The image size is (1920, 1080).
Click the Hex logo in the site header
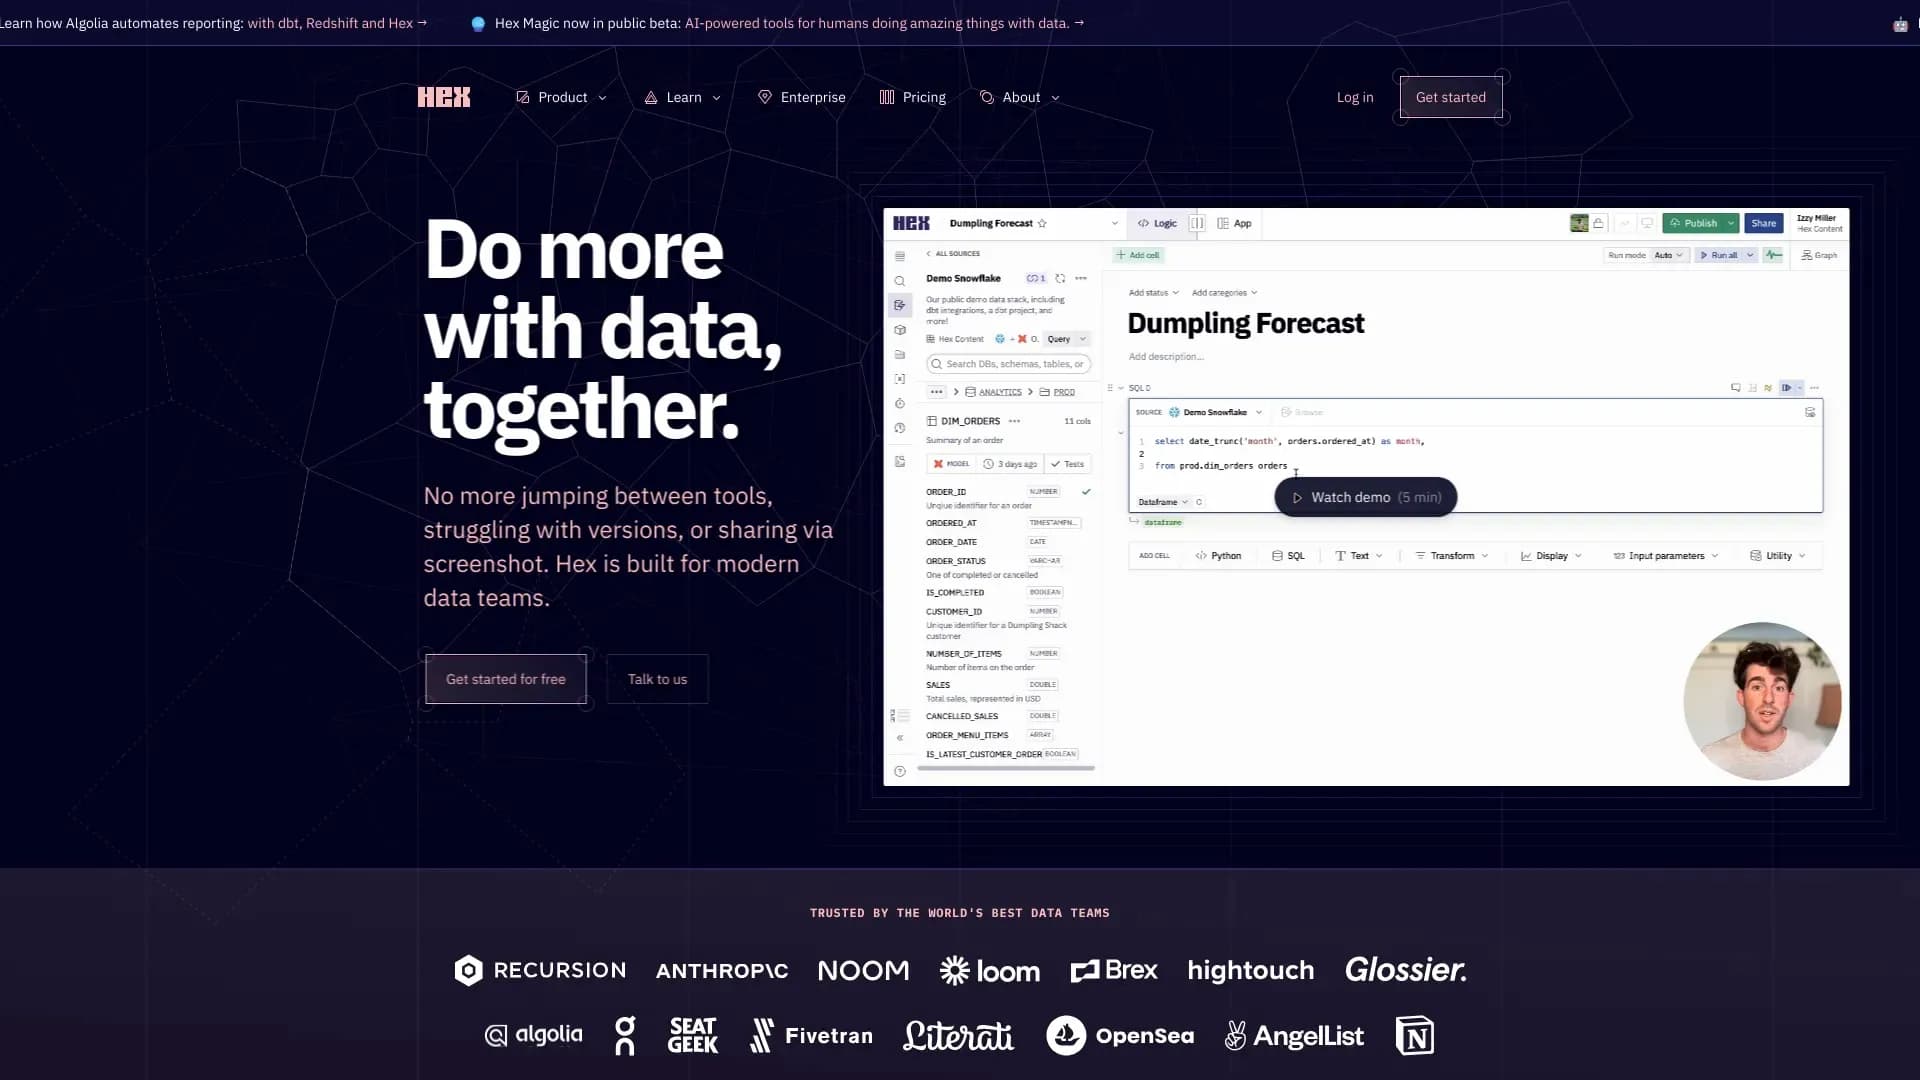pyautogui.click(x=444, y=97)
